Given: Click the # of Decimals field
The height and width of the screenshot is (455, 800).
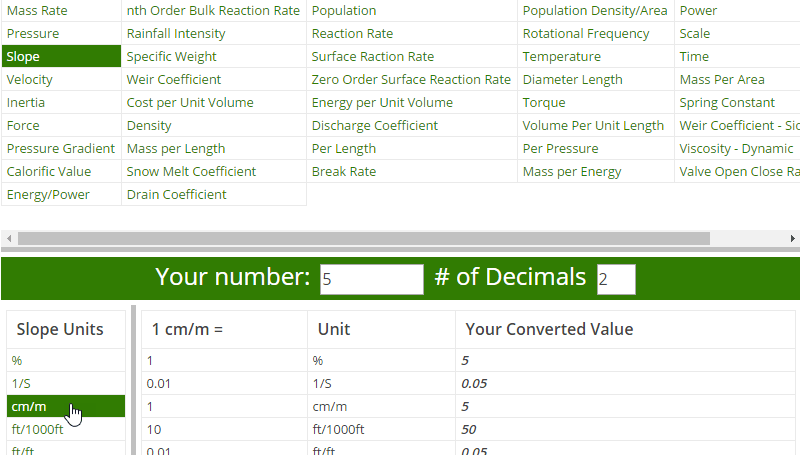Looking at the screenshot, I should 616,279.
